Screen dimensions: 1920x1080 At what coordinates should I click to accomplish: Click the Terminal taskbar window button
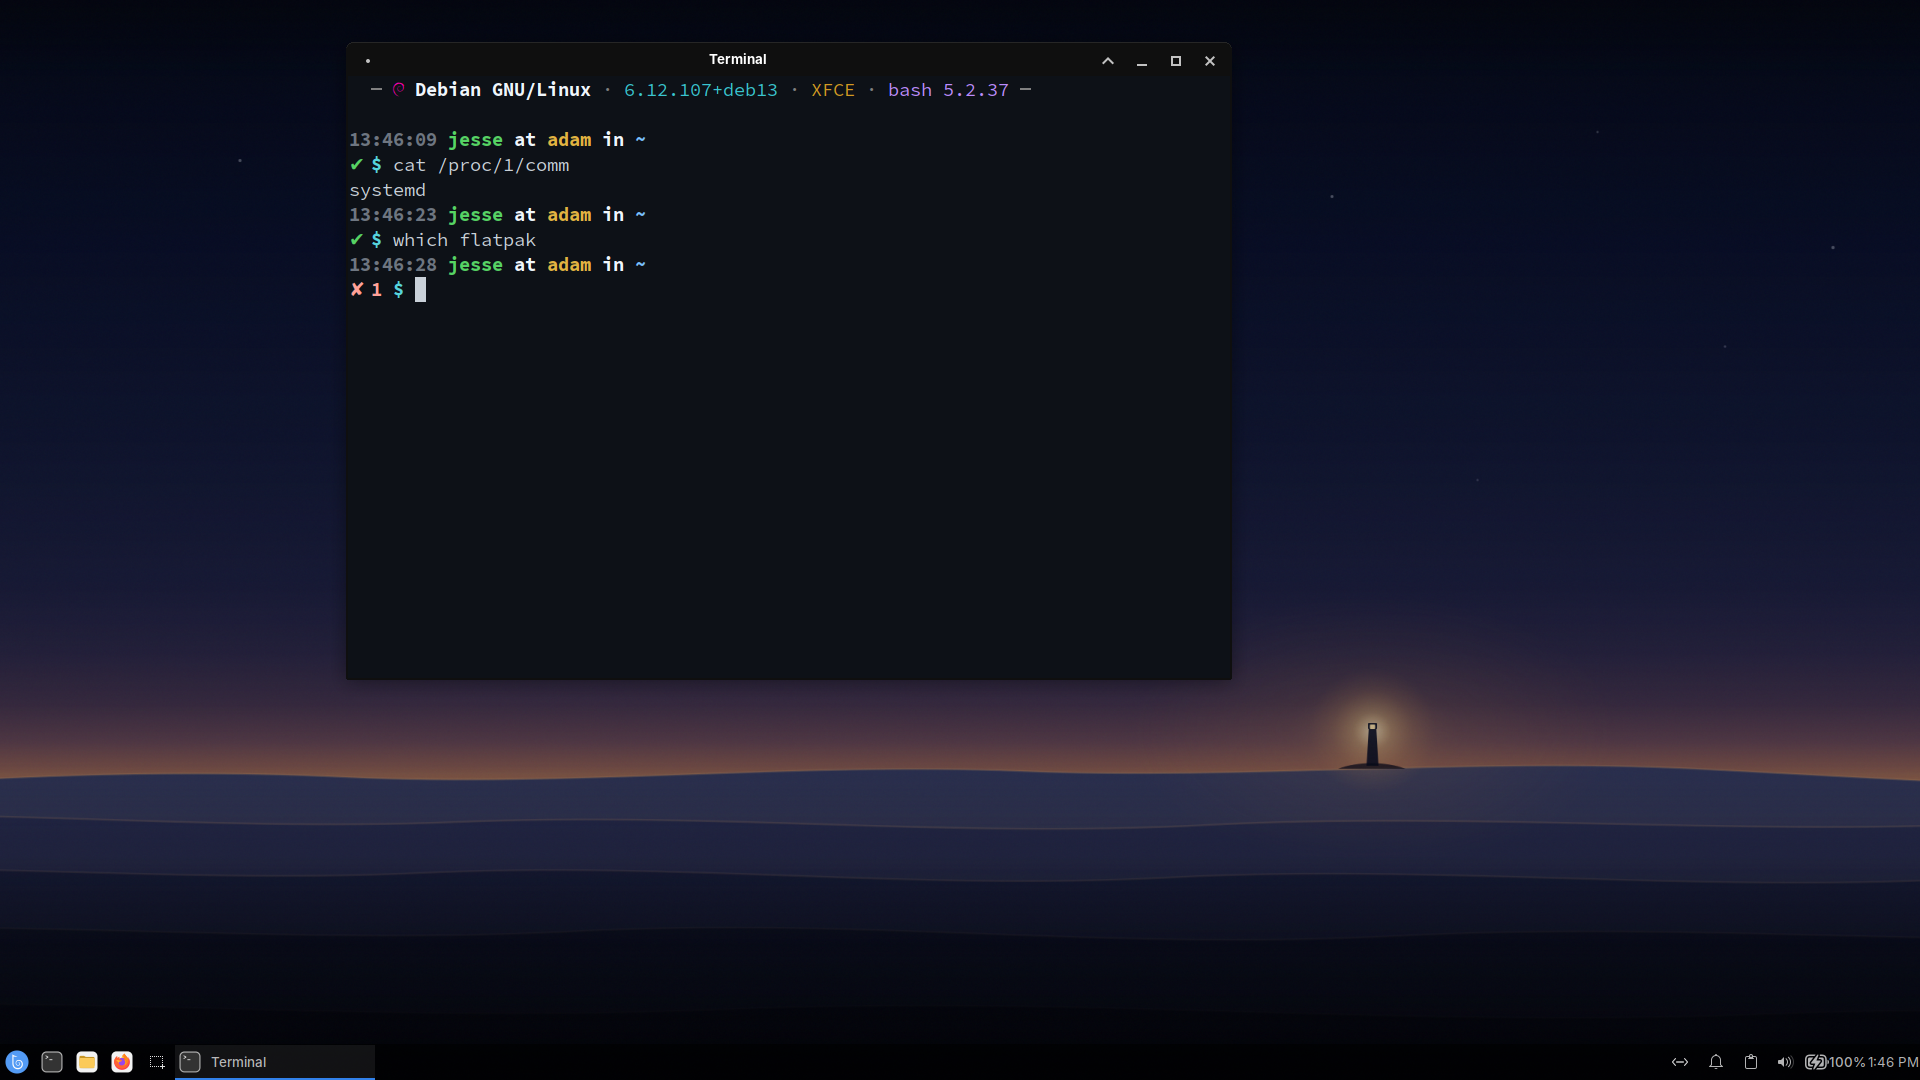pos(275,1062)
